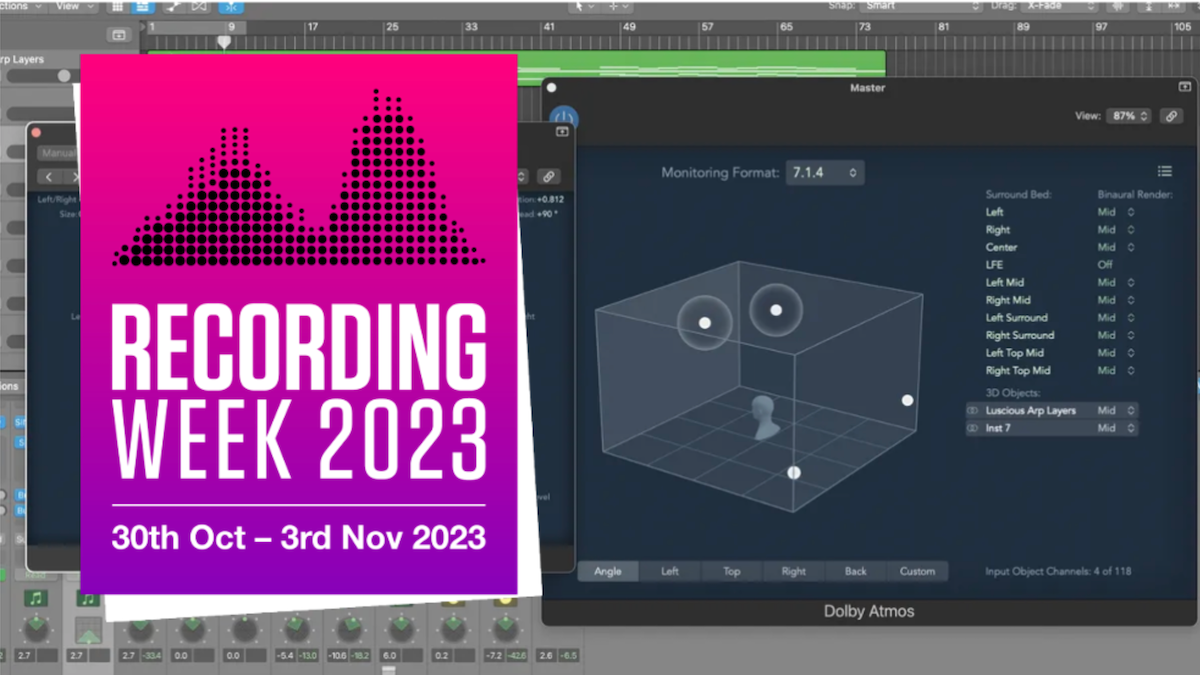Click the stereo link icon beside Luscious Arp Layers
Screen dimensions: 1200x675
[x=973, y=411]
